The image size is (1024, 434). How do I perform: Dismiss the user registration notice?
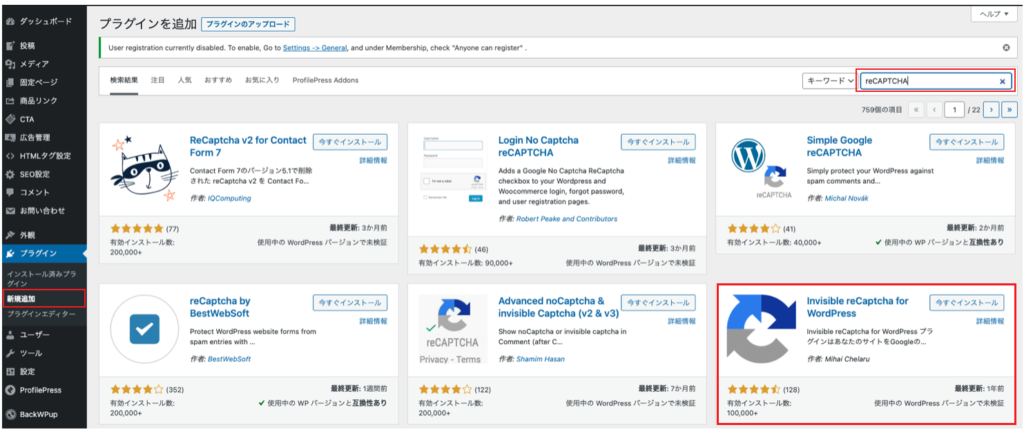click(1006, 48)
